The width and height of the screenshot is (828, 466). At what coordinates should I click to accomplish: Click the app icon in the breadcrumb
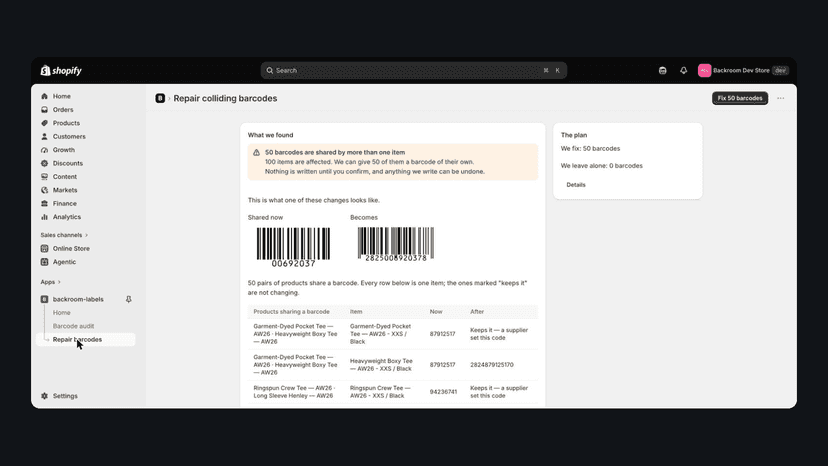[x=160, y=98]
